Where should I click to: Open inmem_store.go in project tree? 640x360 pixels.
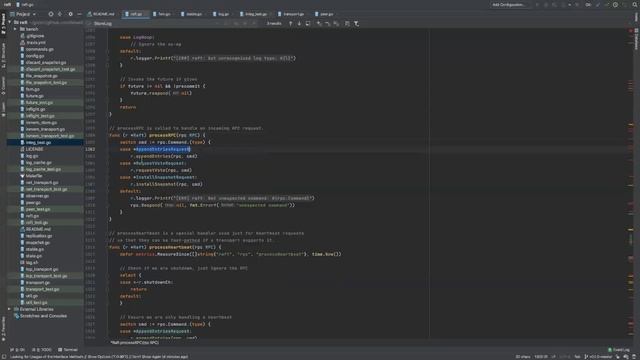click(x=38, y=122)
